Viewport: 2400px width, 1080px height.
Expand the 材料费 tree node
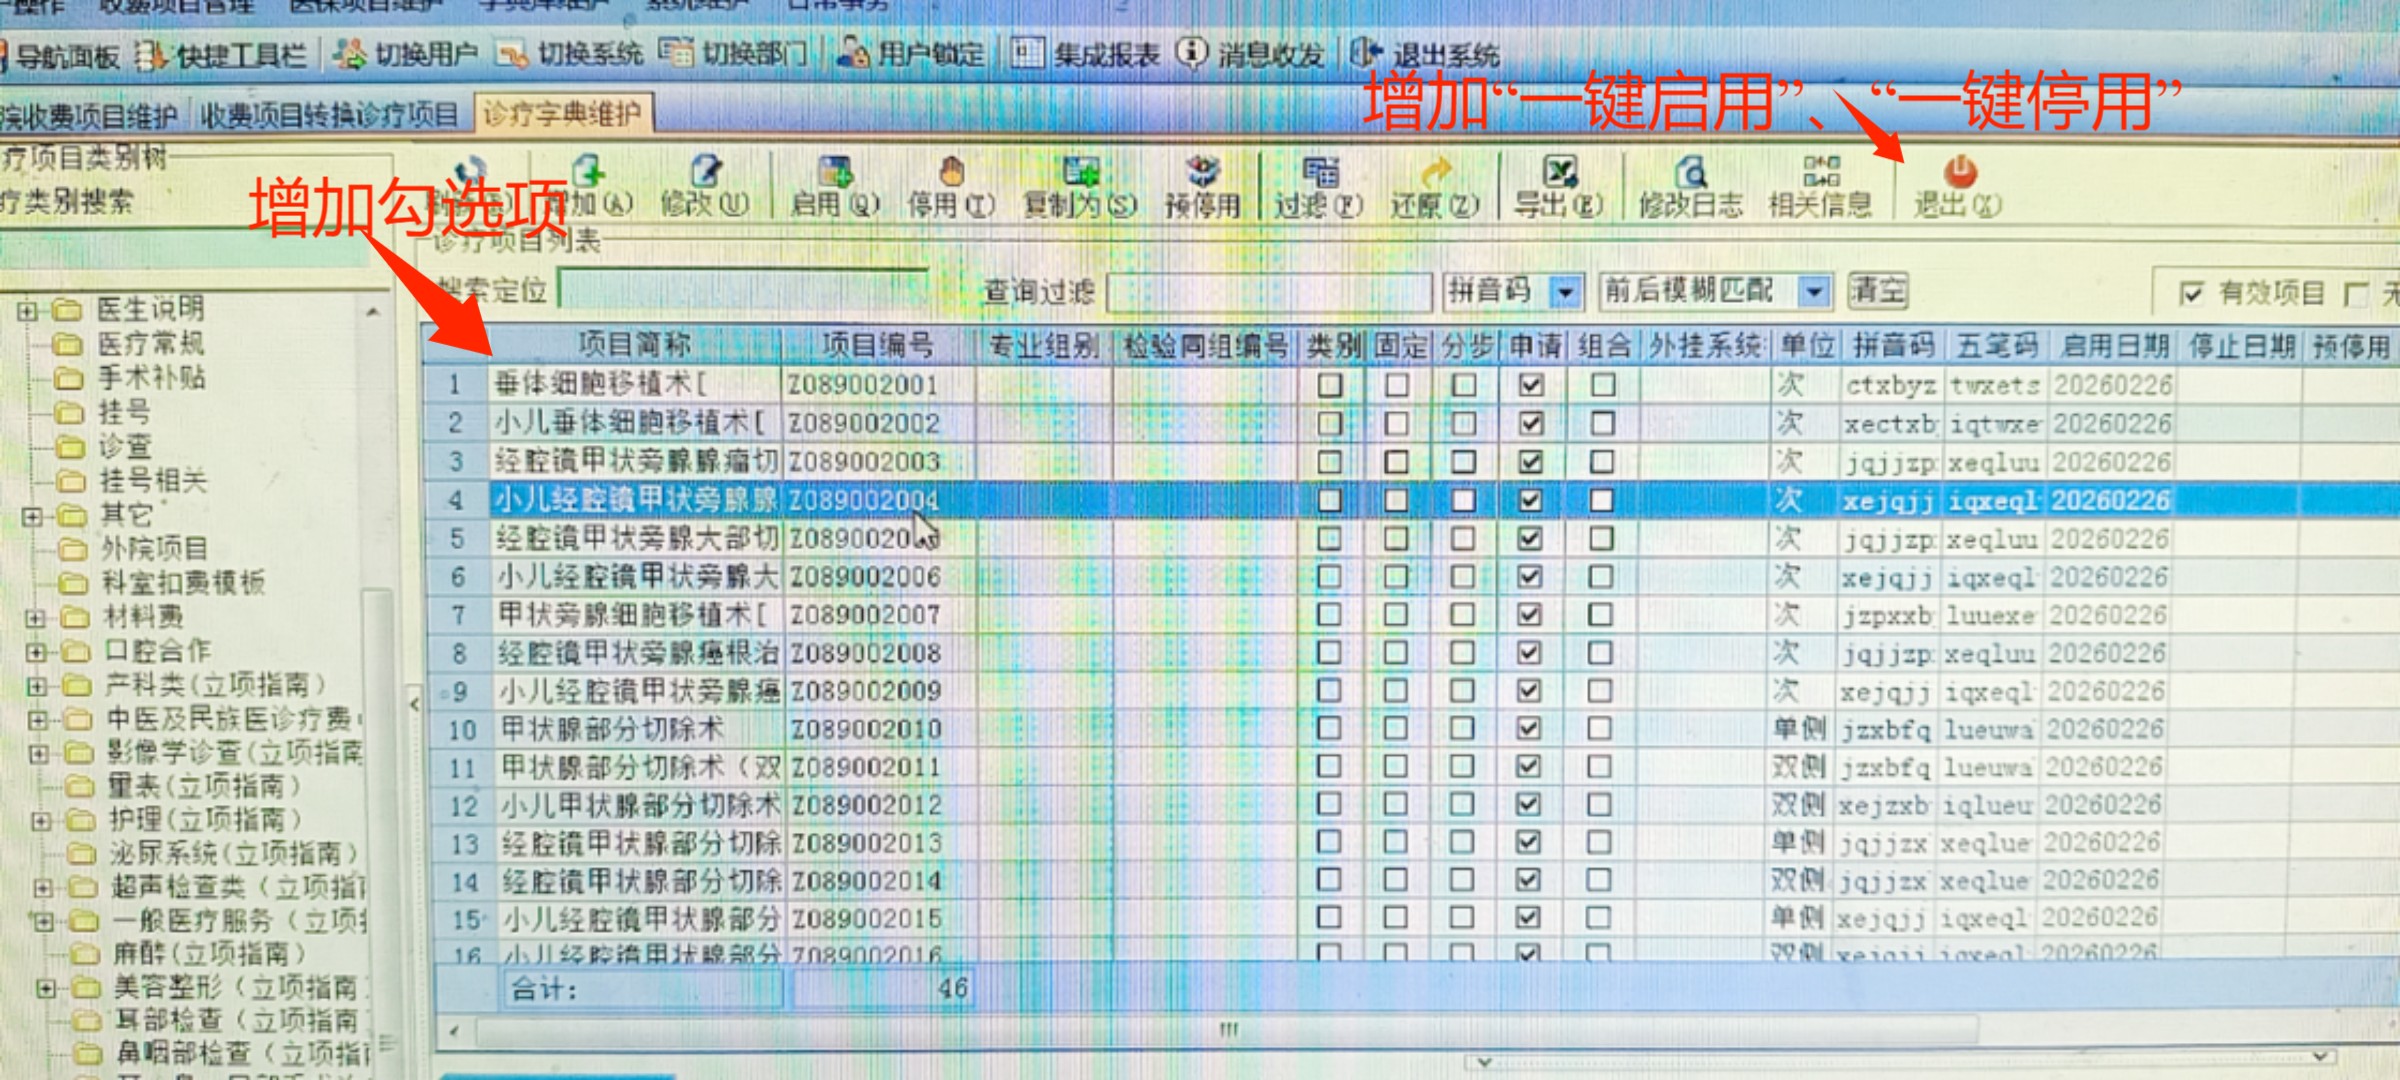[36, 618]
